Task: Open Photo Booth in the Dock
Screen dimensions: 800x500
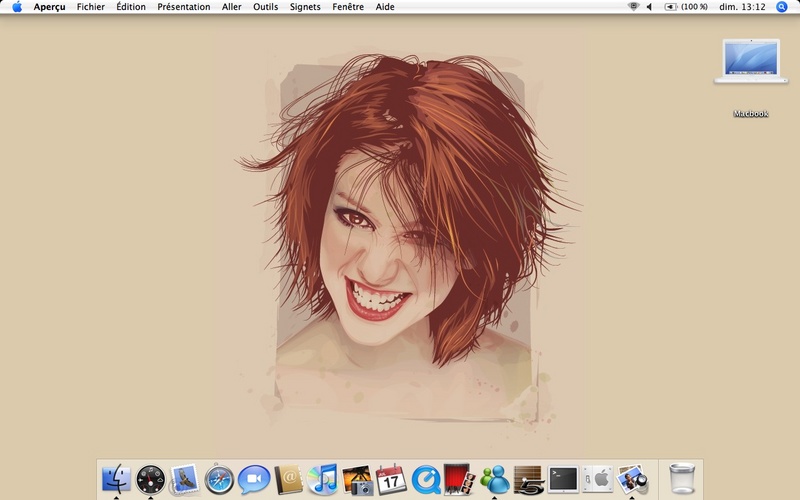Action: click(459, 480)
